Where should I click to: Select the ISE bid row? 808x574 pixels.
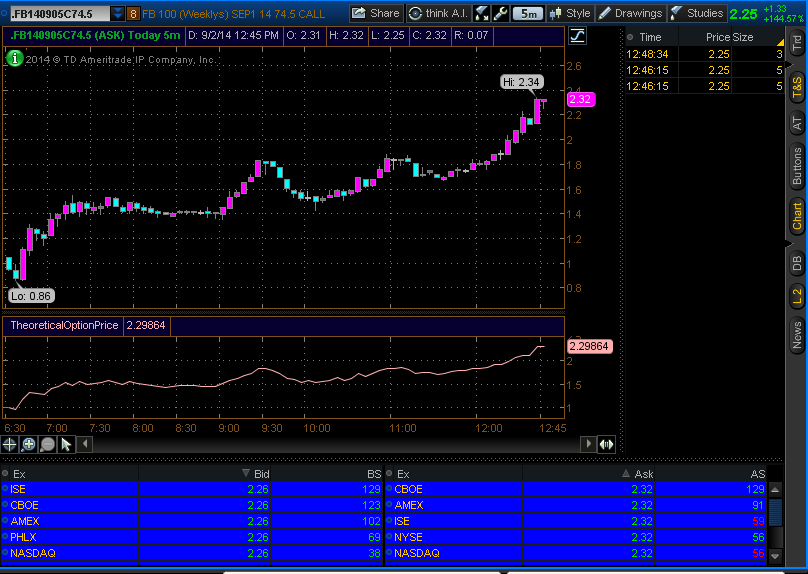[x=192, y=489]
